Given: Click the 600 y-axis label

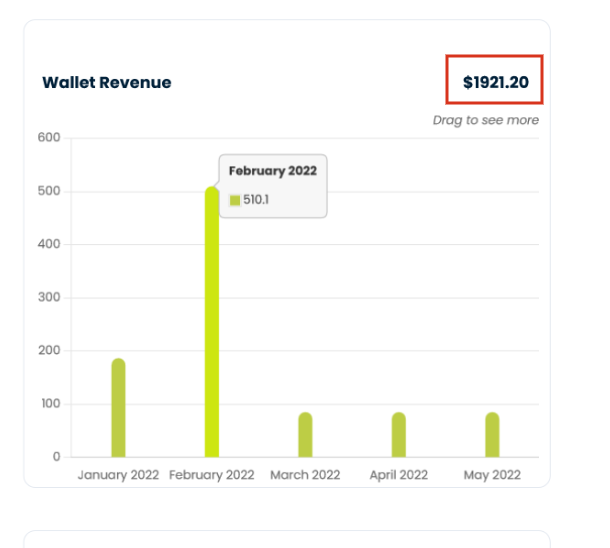Looking at the screenshot, I should coord(49,137).
